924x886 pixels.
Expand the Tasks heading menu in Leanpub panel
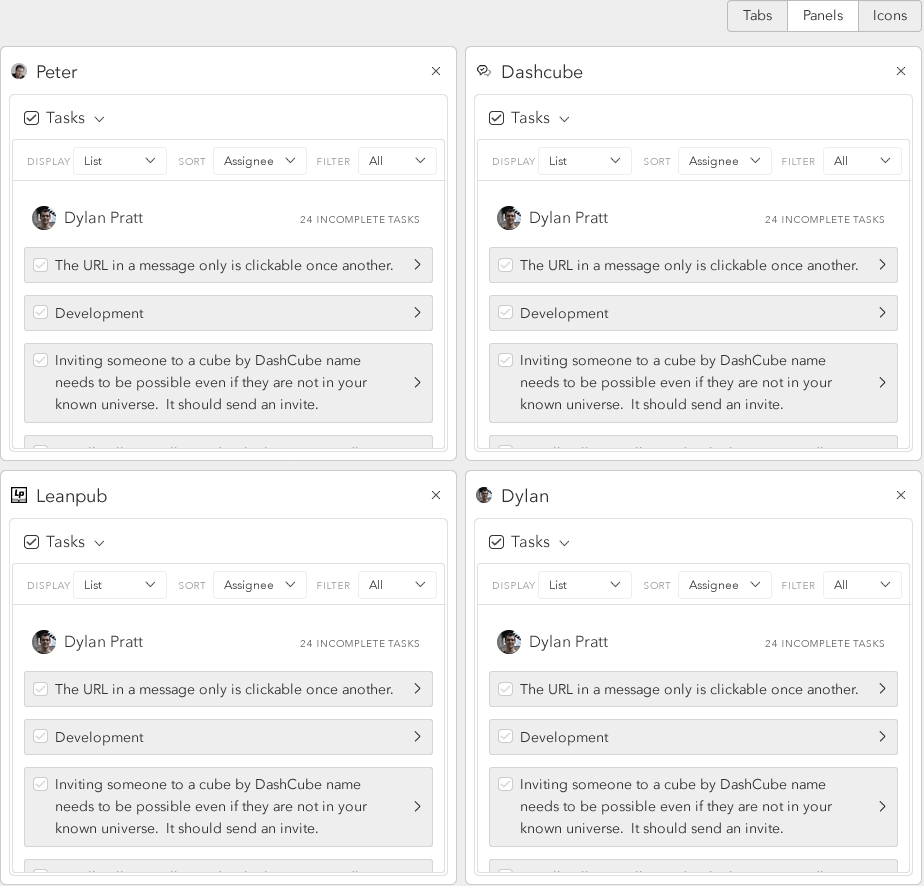(x=99, y=543)
